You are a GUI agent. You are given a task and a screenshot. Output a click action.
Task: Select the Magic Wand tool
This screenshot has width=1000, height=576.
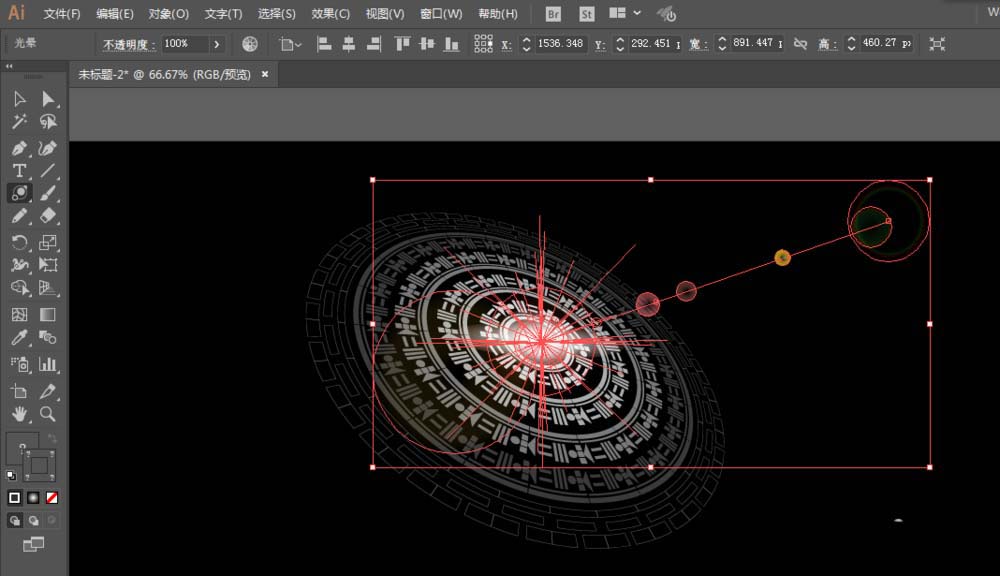(19, 121)
